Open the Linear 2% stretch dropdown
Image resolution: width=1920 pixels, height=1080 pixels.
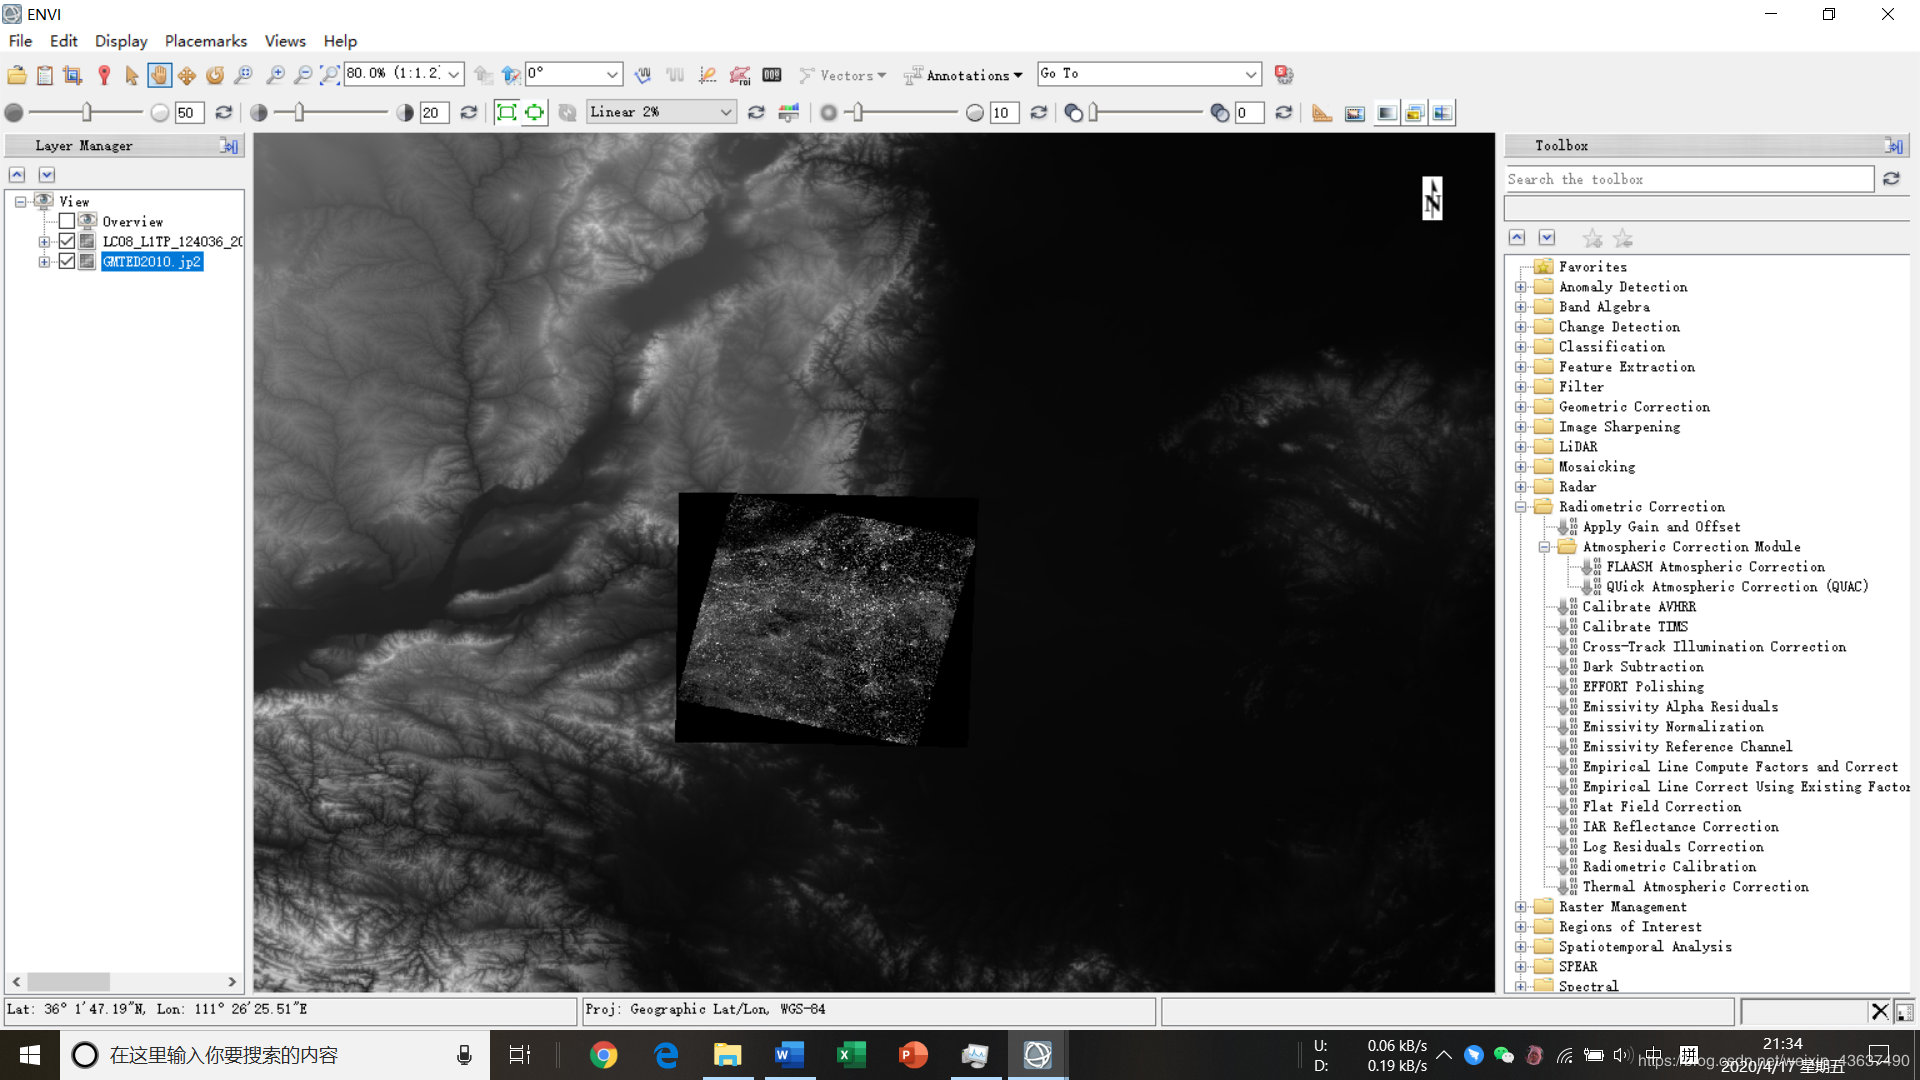[x=726, y=112]
